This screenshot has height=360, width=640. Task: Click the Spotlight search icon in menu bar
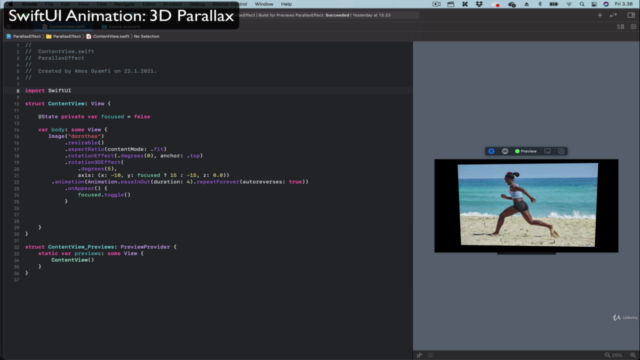(582, 4)
